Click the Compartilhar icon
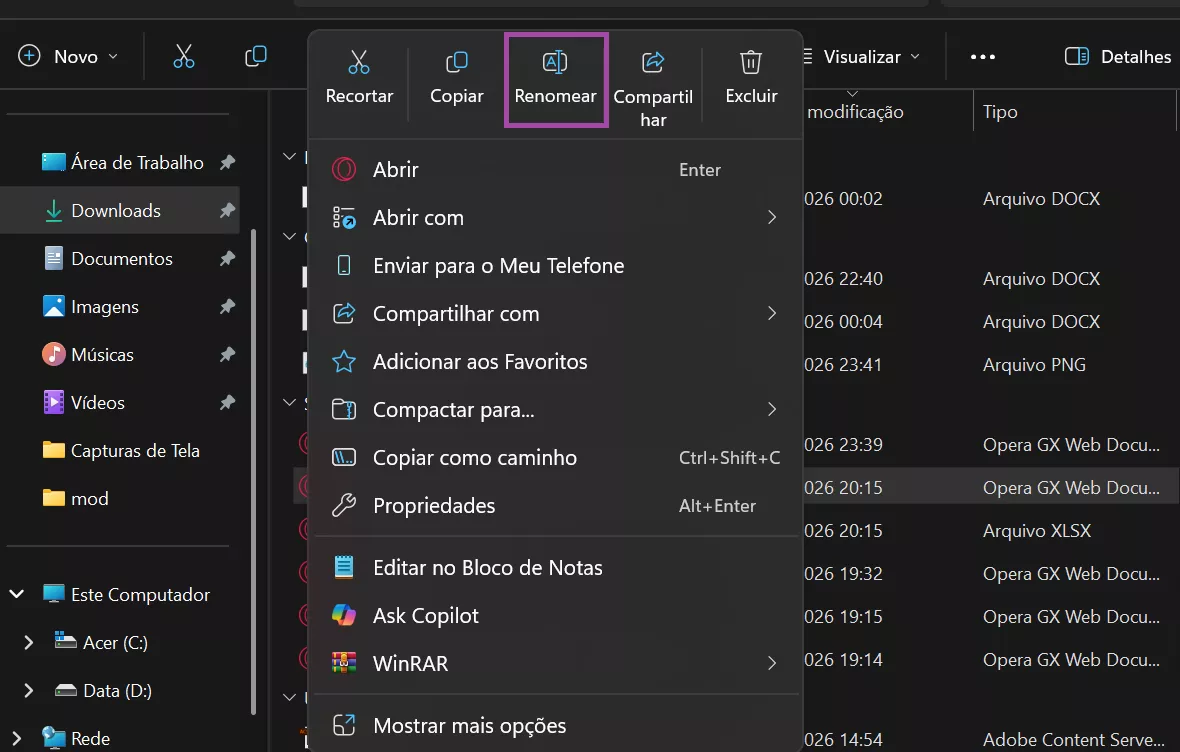 [652, 62]
